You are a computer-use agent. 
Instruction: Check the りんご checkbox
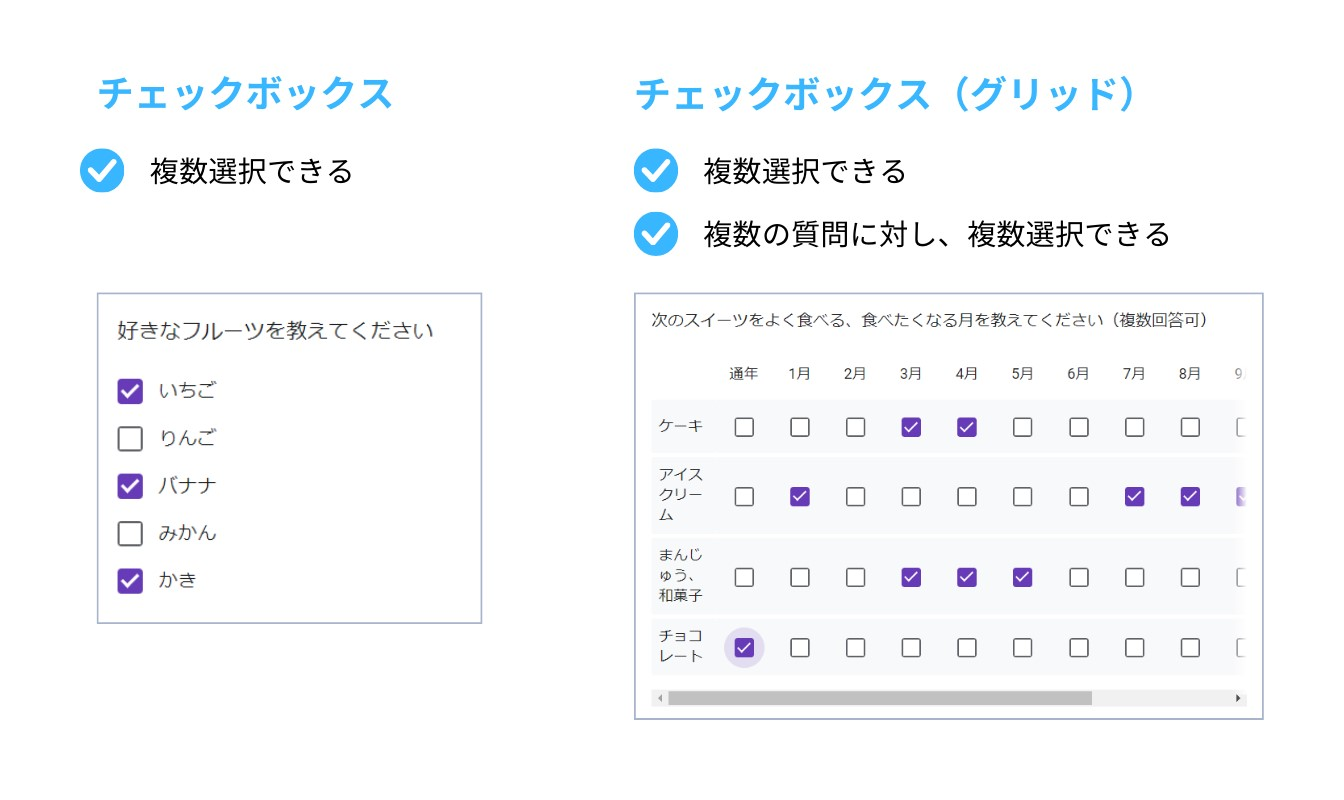click(x=130, y=438)
